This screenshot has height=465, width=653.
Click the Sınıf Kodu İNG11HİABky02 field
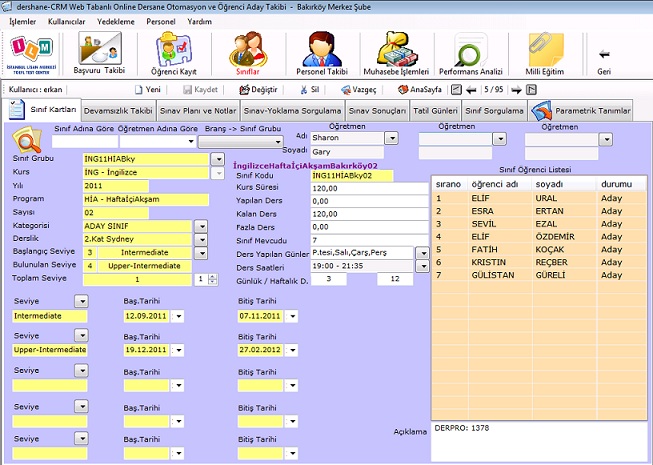coord(351,176)
